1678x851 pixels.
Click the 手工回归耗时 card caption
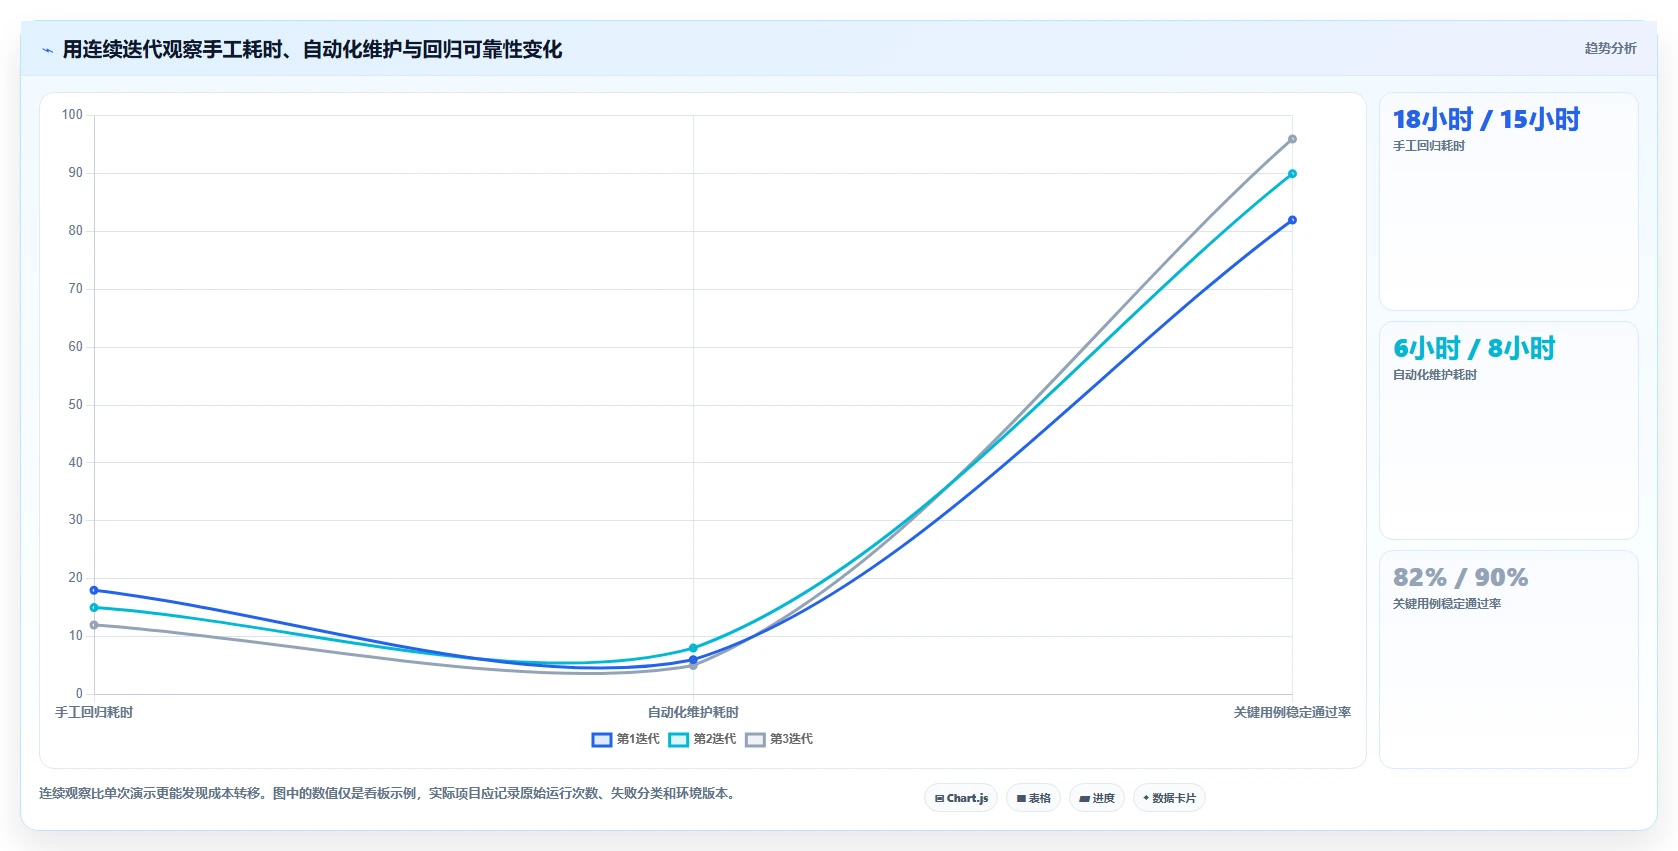click(1429, 146)
